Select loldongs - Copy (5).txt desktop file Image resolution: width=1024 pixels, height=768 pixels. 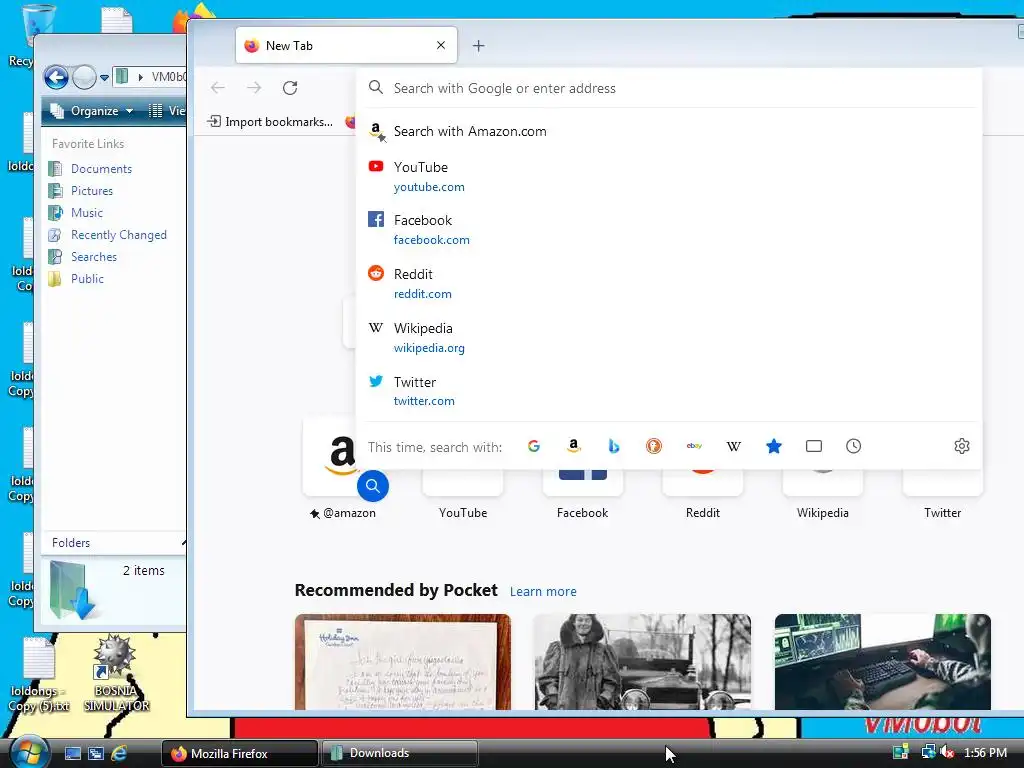[x=39, y=675]
